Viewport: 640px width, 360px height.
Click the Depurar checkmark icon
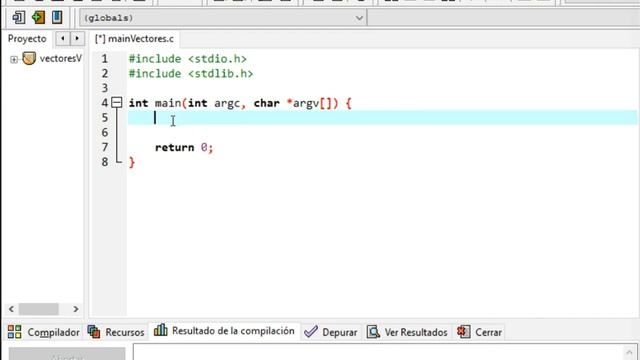(x=311, y=331)
